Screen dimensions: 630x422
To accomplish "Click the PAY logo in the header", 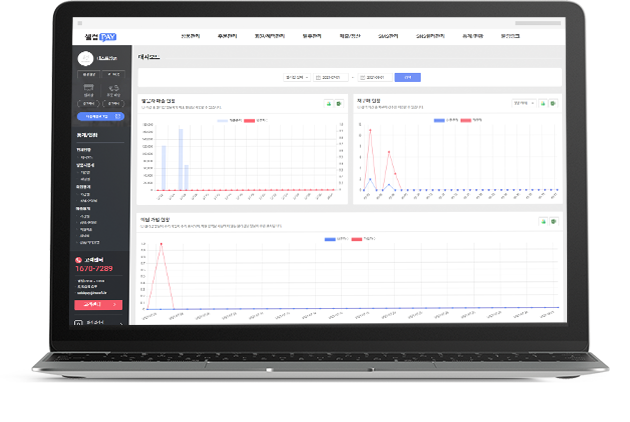I will point(108,37).
